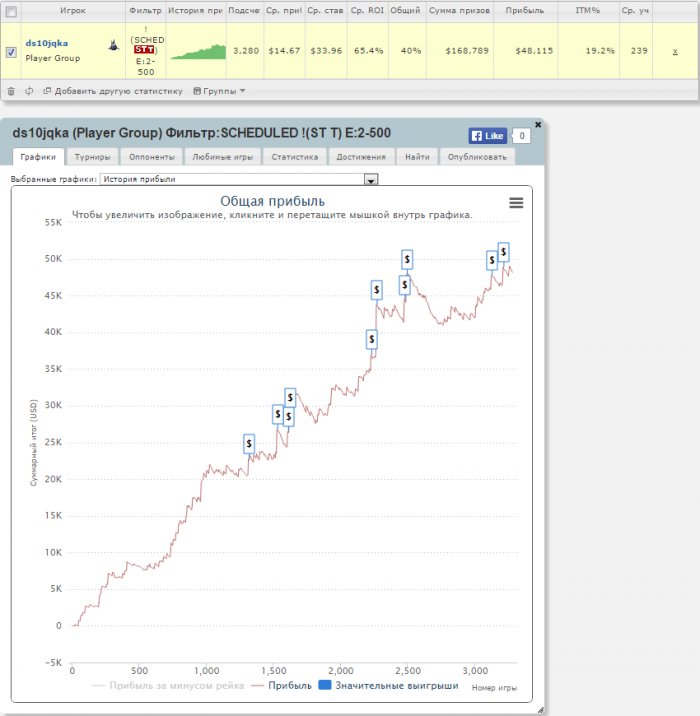Screen dimensions: 700x716
Task: Click the lowest $ marker near game 1,300
Action: coord(249,443)
